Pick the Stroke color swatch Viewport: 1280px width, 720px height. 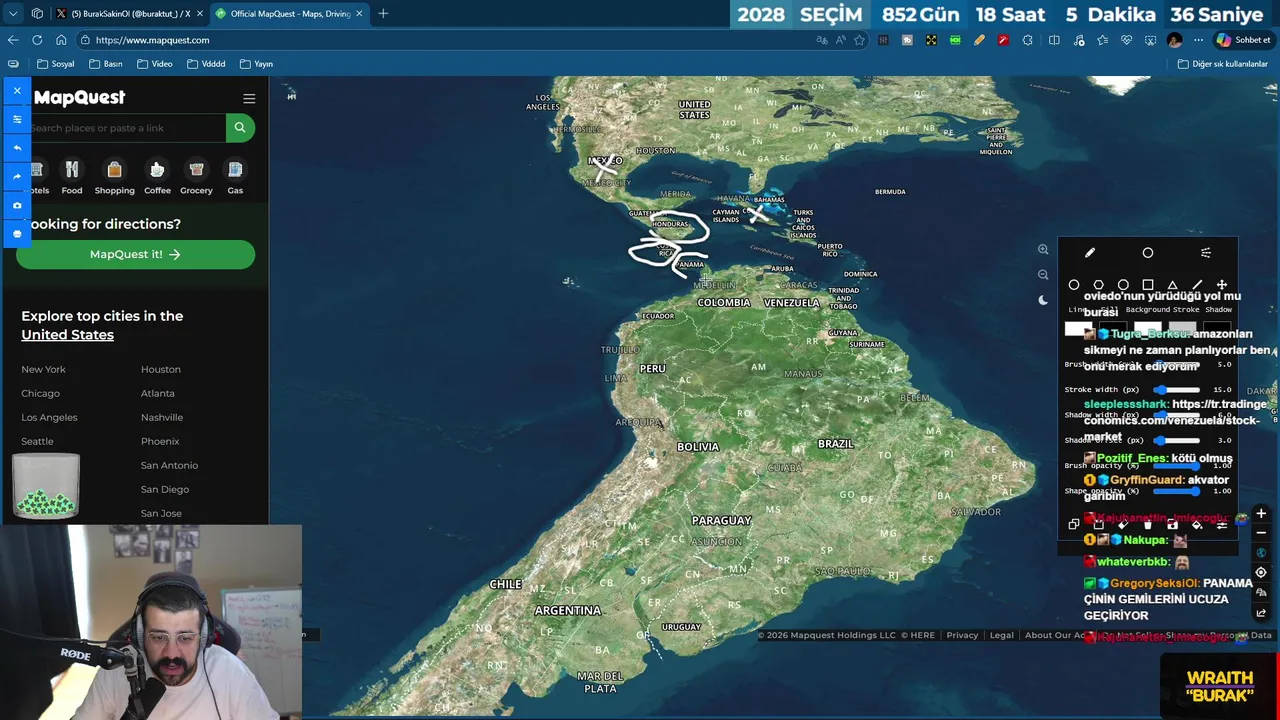pos(1185,328)
